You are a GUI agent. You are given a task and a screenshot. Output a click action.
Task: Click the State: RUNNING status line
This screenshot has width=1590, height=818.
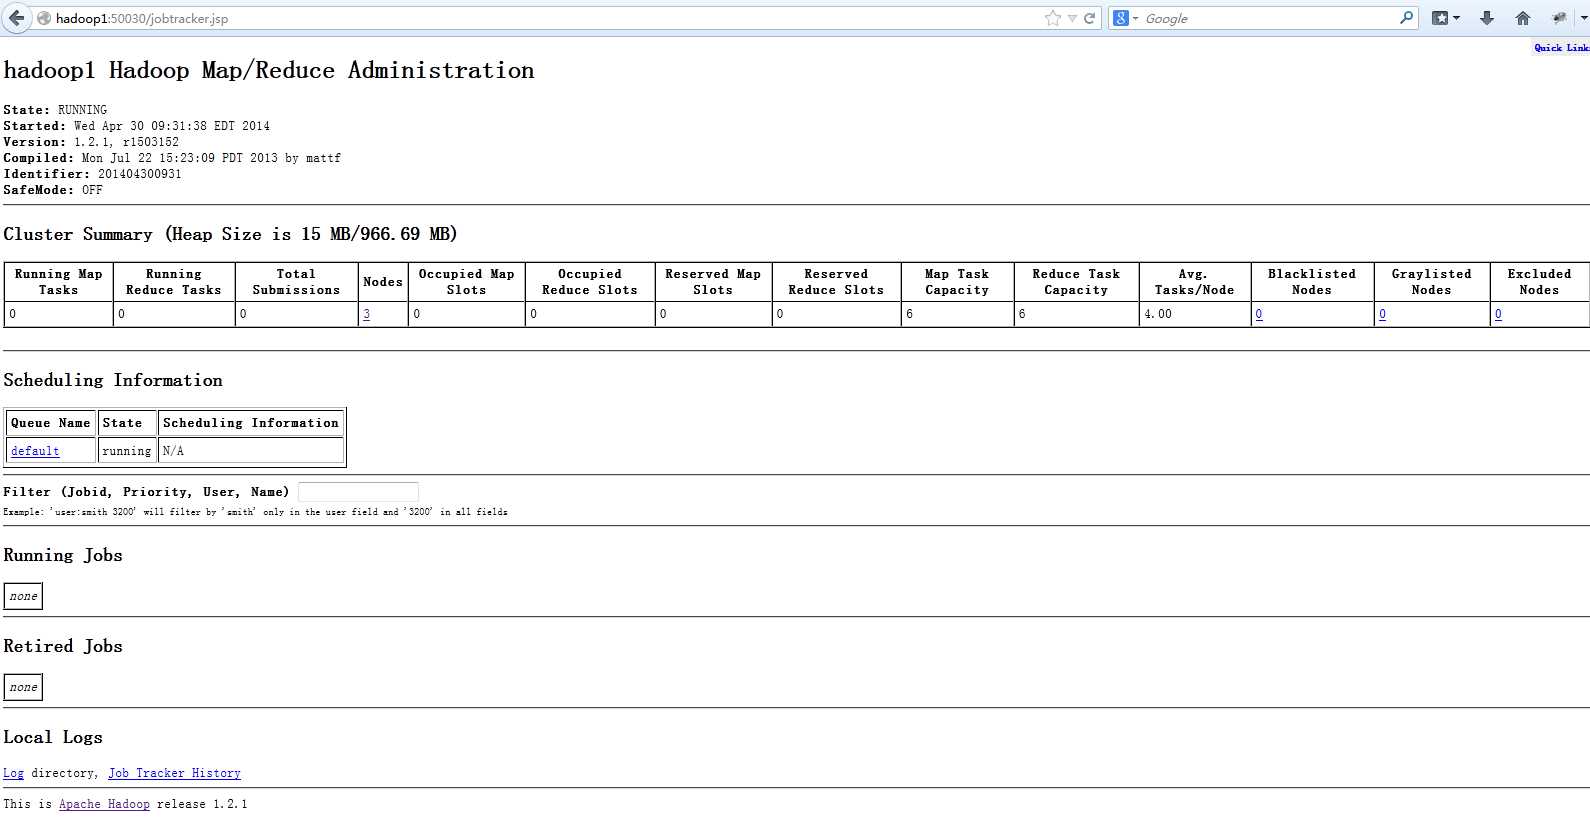(55, 110)
